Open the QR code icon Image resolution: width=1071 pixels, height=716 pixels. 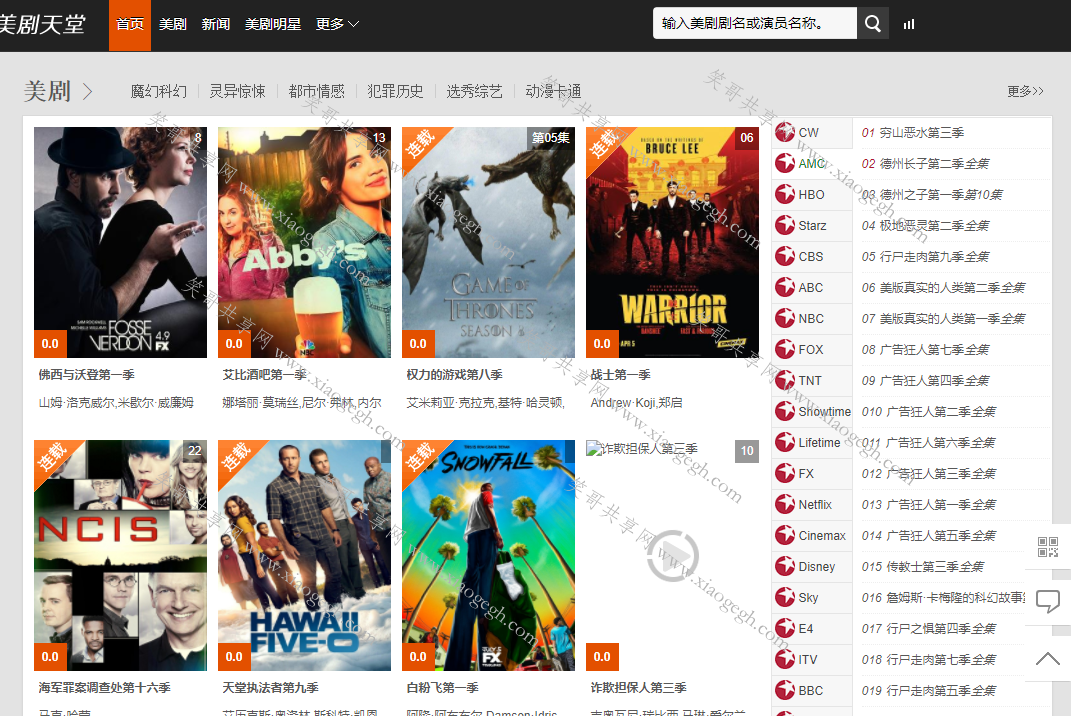(x=1048, y=547)
